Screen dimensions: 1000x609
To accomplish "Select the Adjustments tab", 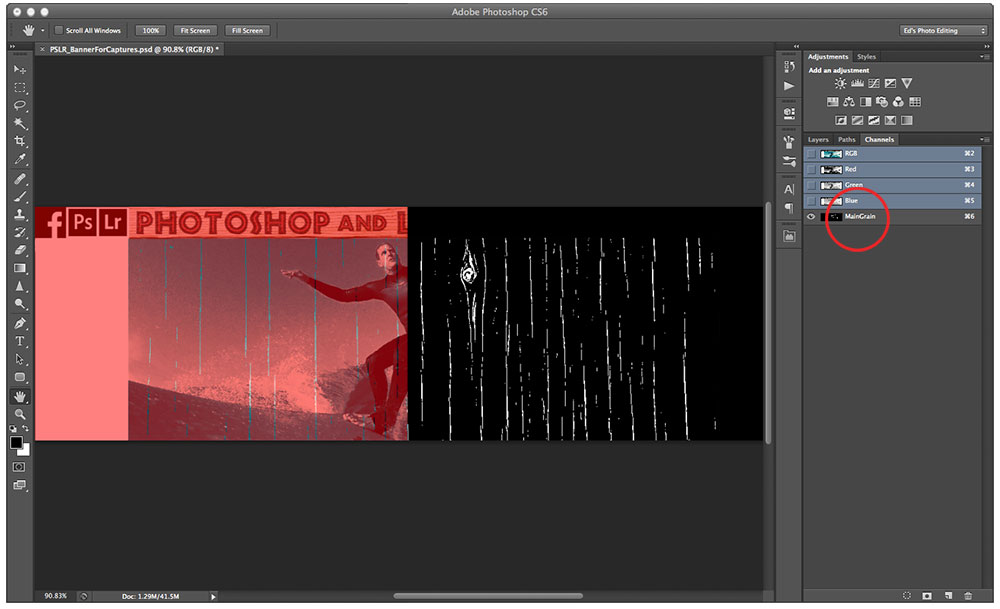I will [828, 57].
